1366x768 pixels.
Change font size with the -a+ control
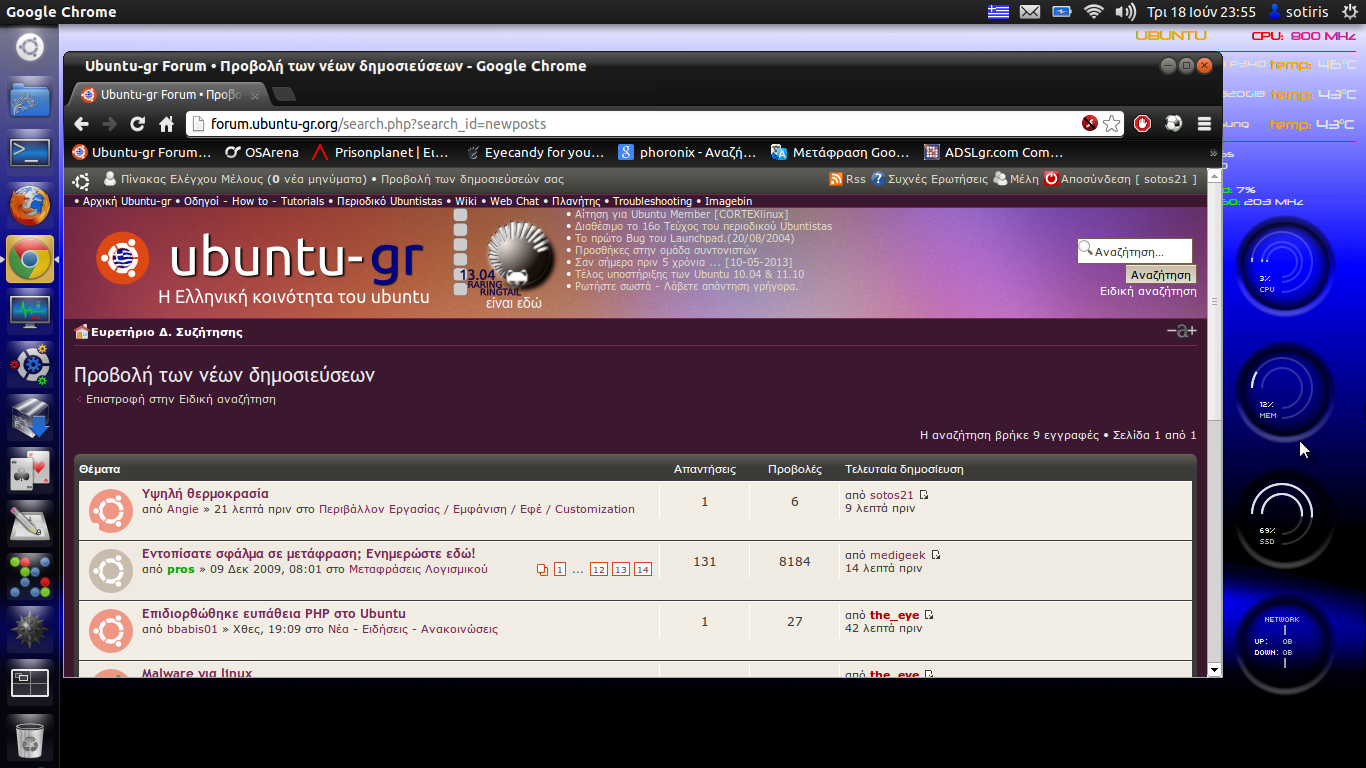coord(1181,331)
